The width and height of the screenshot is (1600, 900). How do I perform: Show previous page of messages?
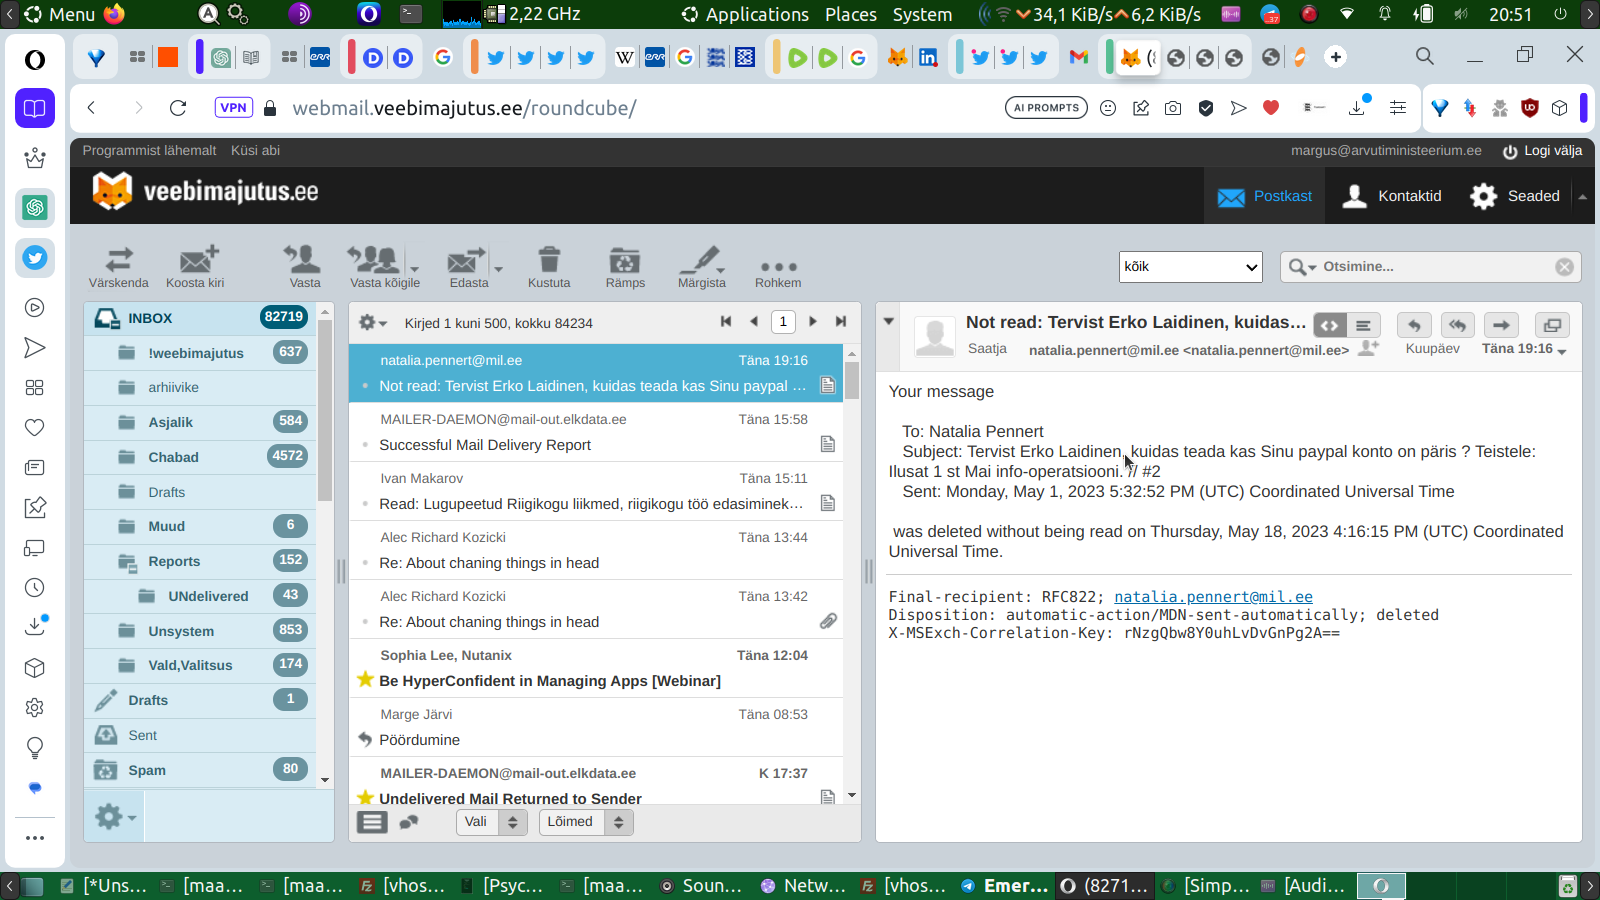(754, 322)
